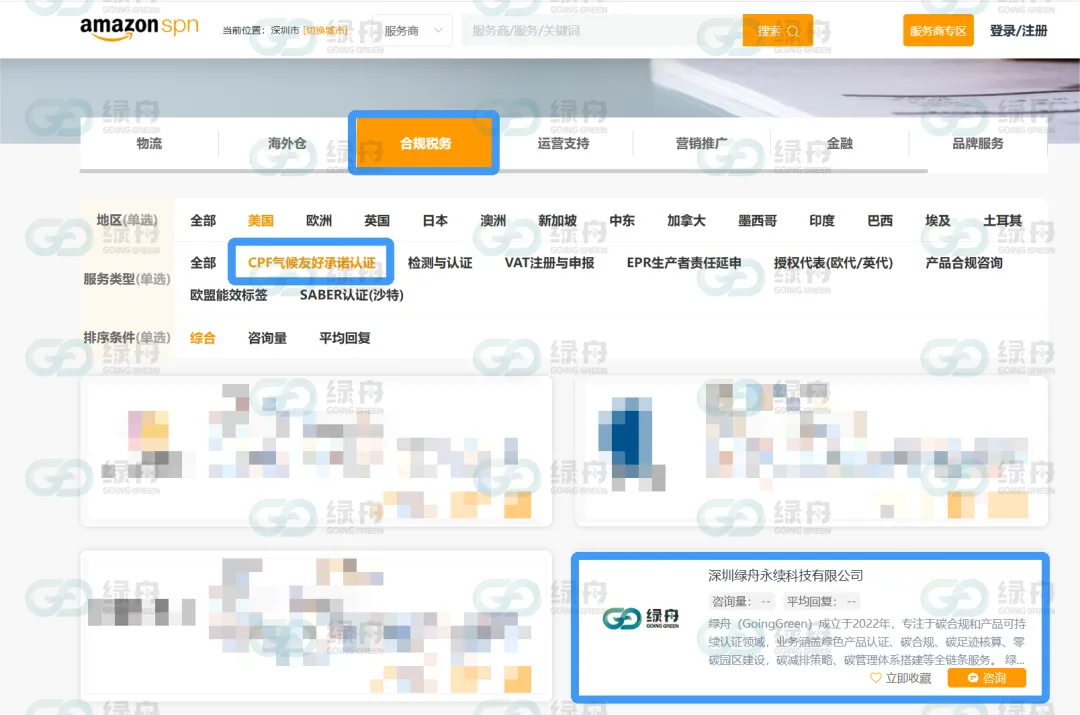Choose the 土耳其 region filter
1080x715 pixels.
coord(1002,220)
